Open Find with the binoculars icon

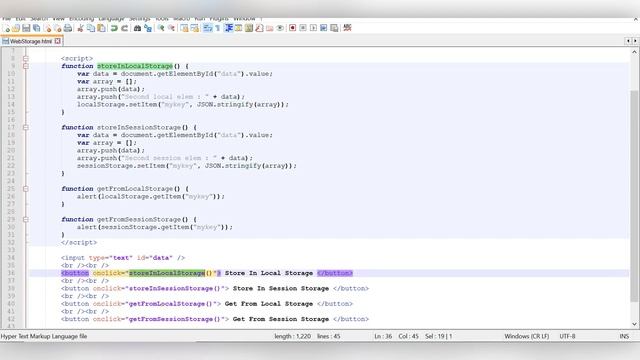point(138,28)
